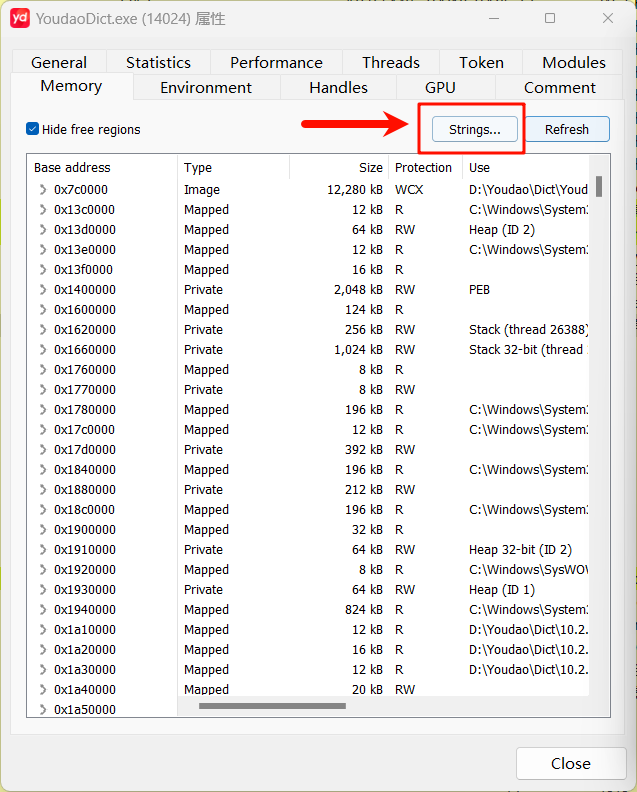Click the 824 kB size cell
The height and width of the screenshot is (792, 637).
click(x=364, y=610)
